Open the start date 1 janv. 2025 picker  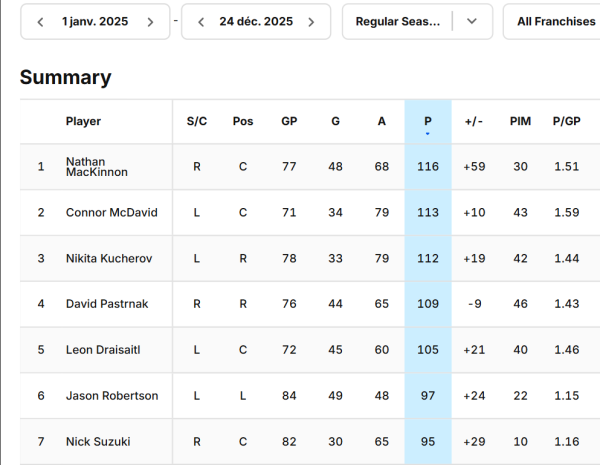[x=95, y=21]
